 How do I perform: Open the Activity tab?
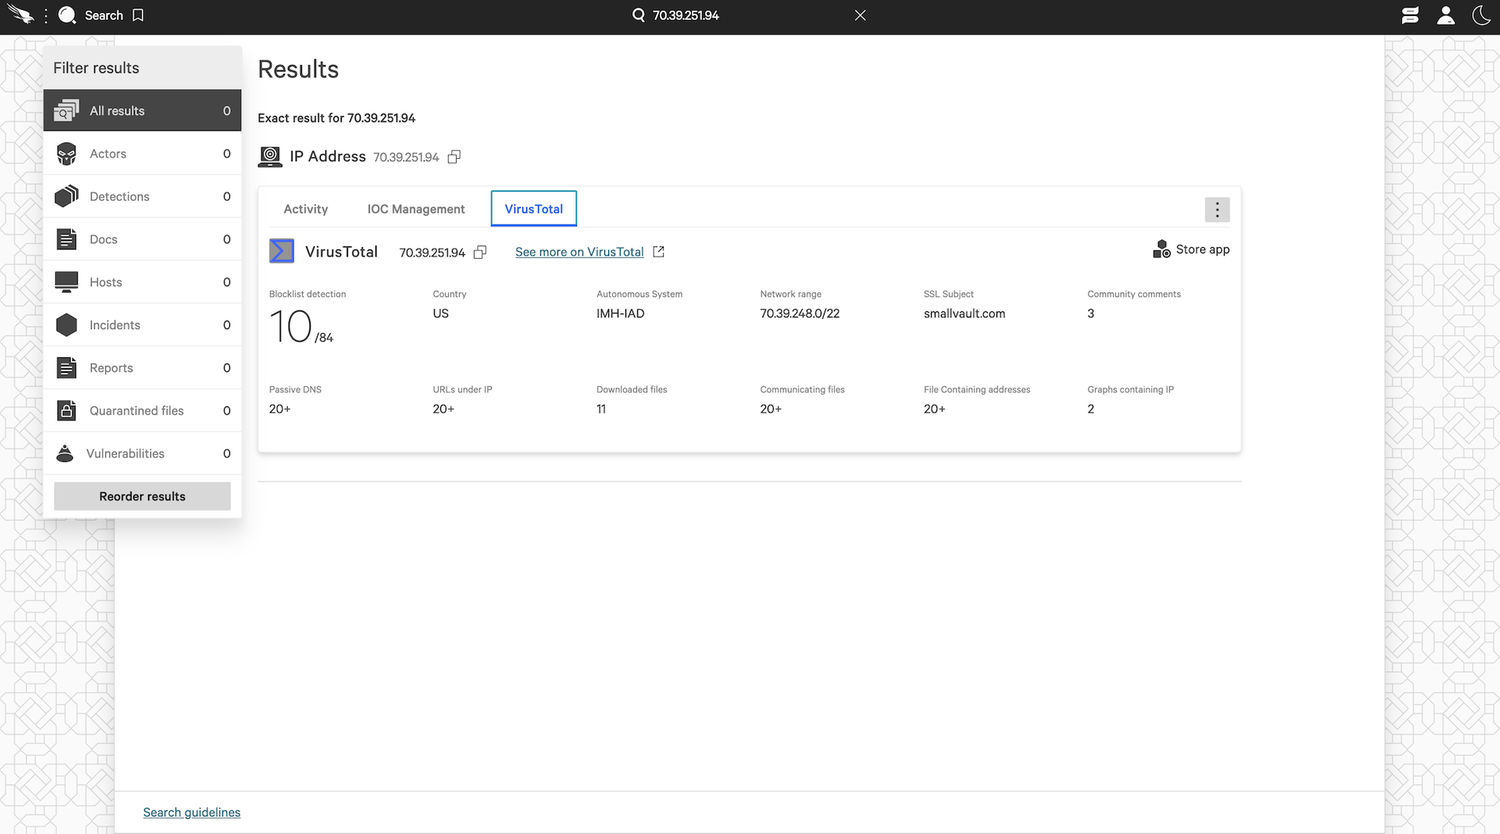(305, 208)
